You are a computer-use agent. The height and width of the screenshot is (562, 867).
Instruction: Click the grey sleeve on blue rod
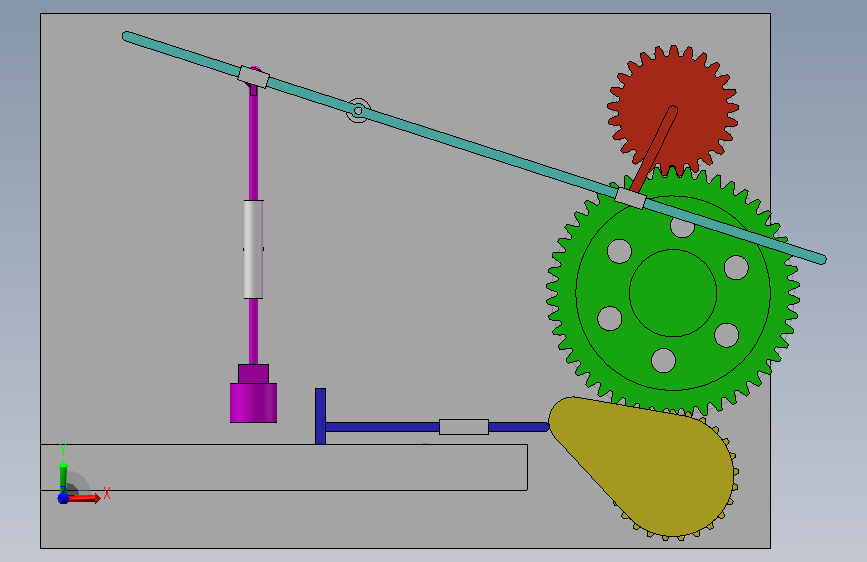point(464,427)
